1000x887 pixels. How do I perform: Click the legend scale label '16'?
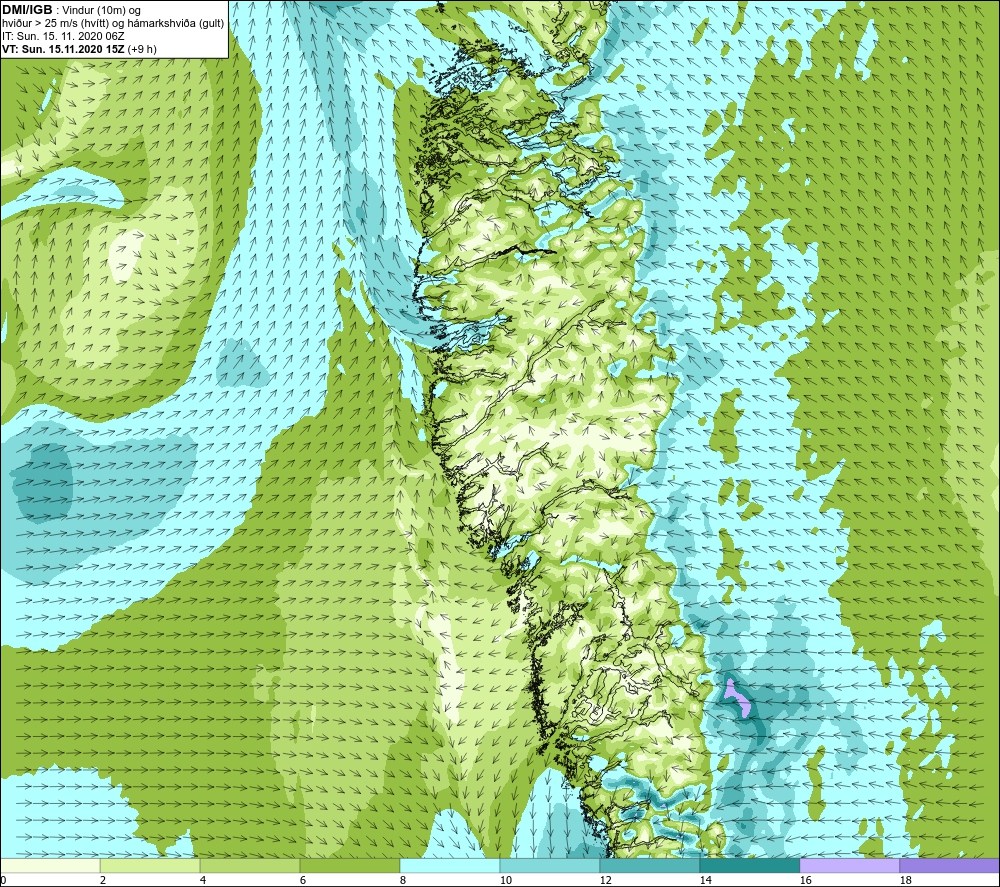tap(805, 881)
